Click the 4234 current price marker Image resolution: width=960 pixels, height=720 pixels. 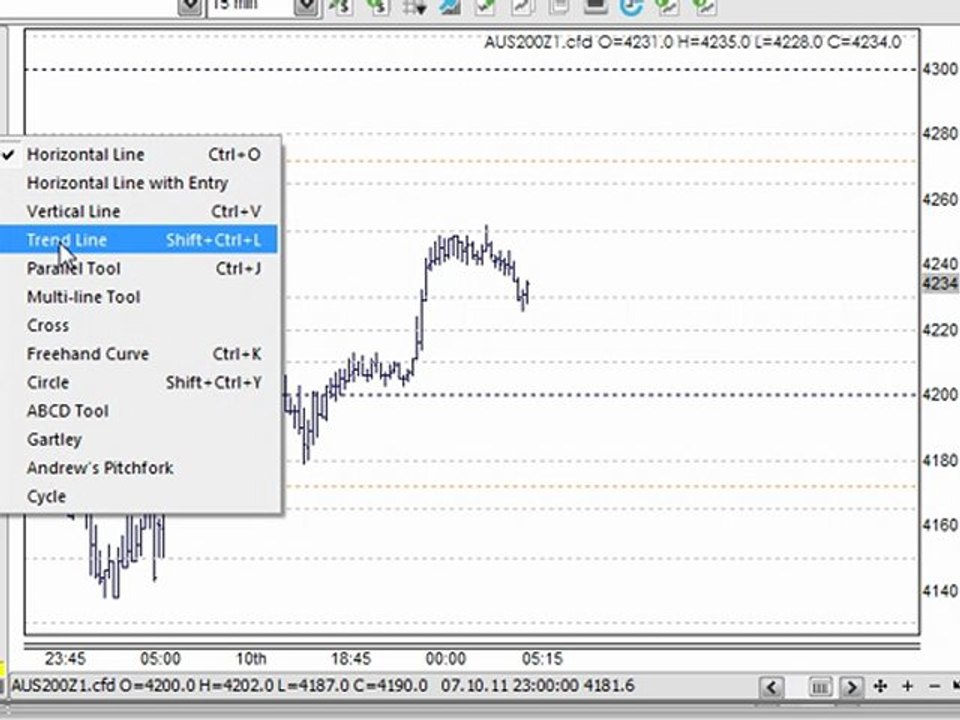940,283
